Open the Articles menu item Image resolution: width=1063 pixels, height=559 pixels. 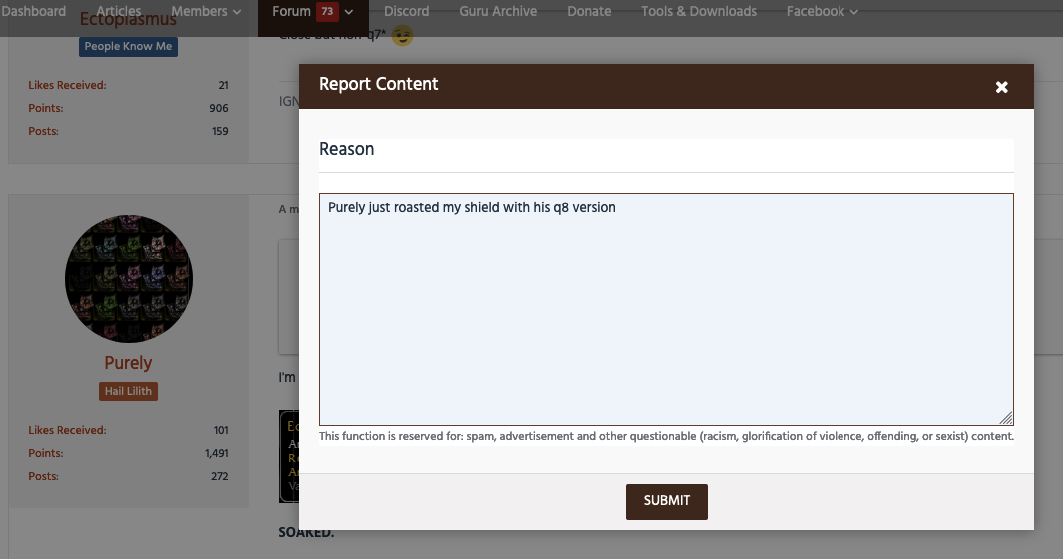coord(119,11)
